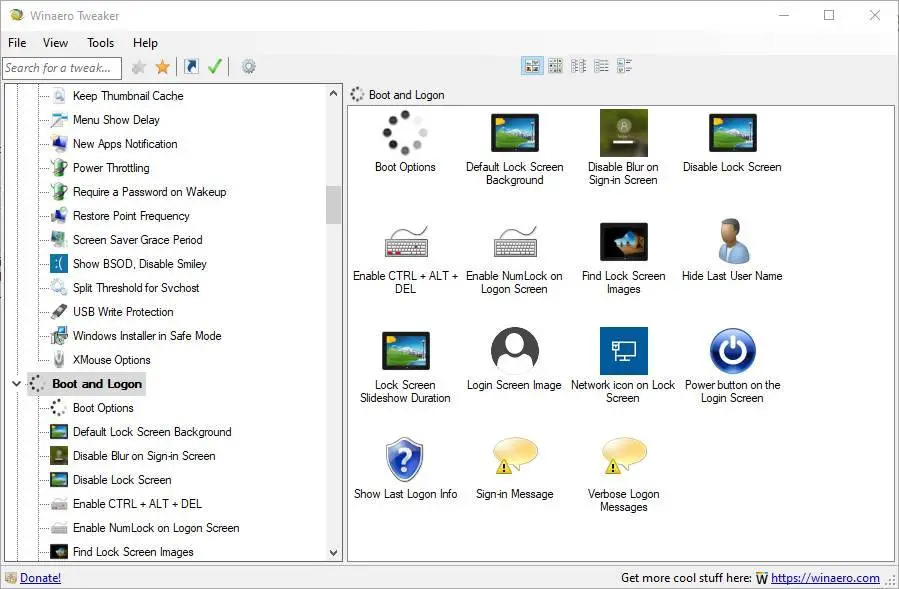Click the green checkmark toolbar icon

coord(215,67)
